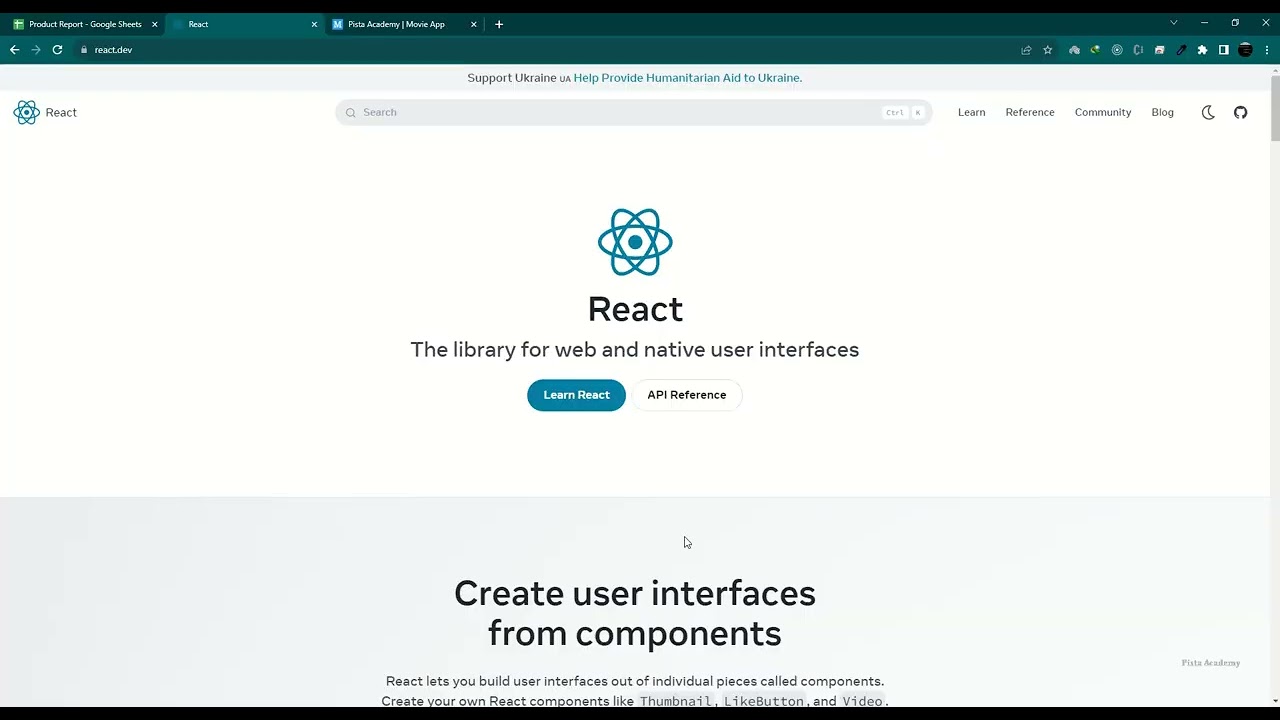Open the Community nav item

tap(1103, 112)
